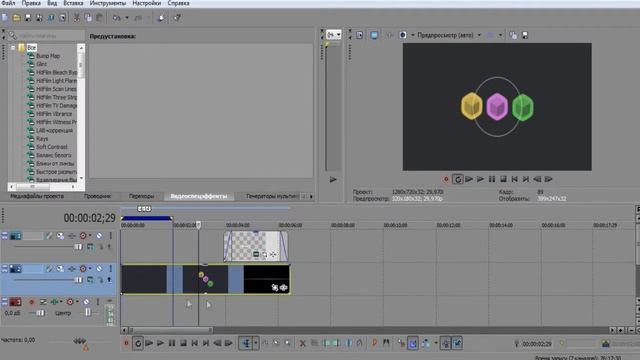Adjust track 2 level slider
Screen dimensions: 640x360
[78, 280]
